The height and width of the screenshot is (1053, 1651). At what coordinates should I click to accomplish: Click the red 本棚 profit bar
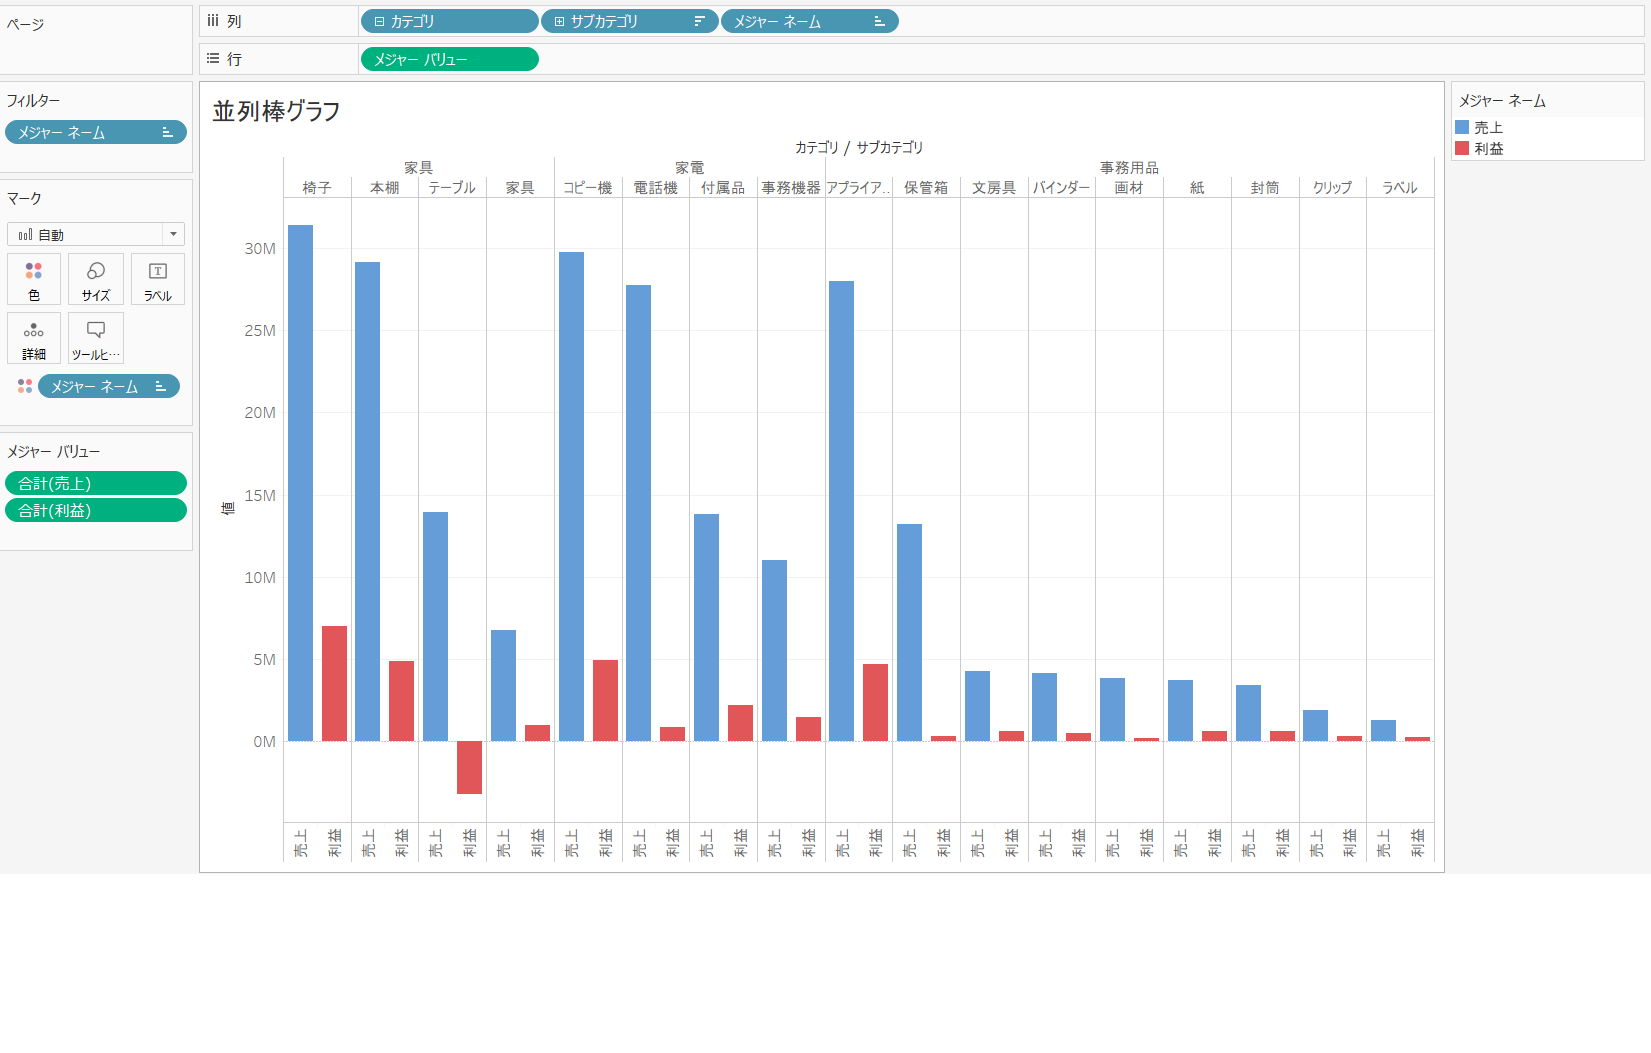click(x=401, y=701)
